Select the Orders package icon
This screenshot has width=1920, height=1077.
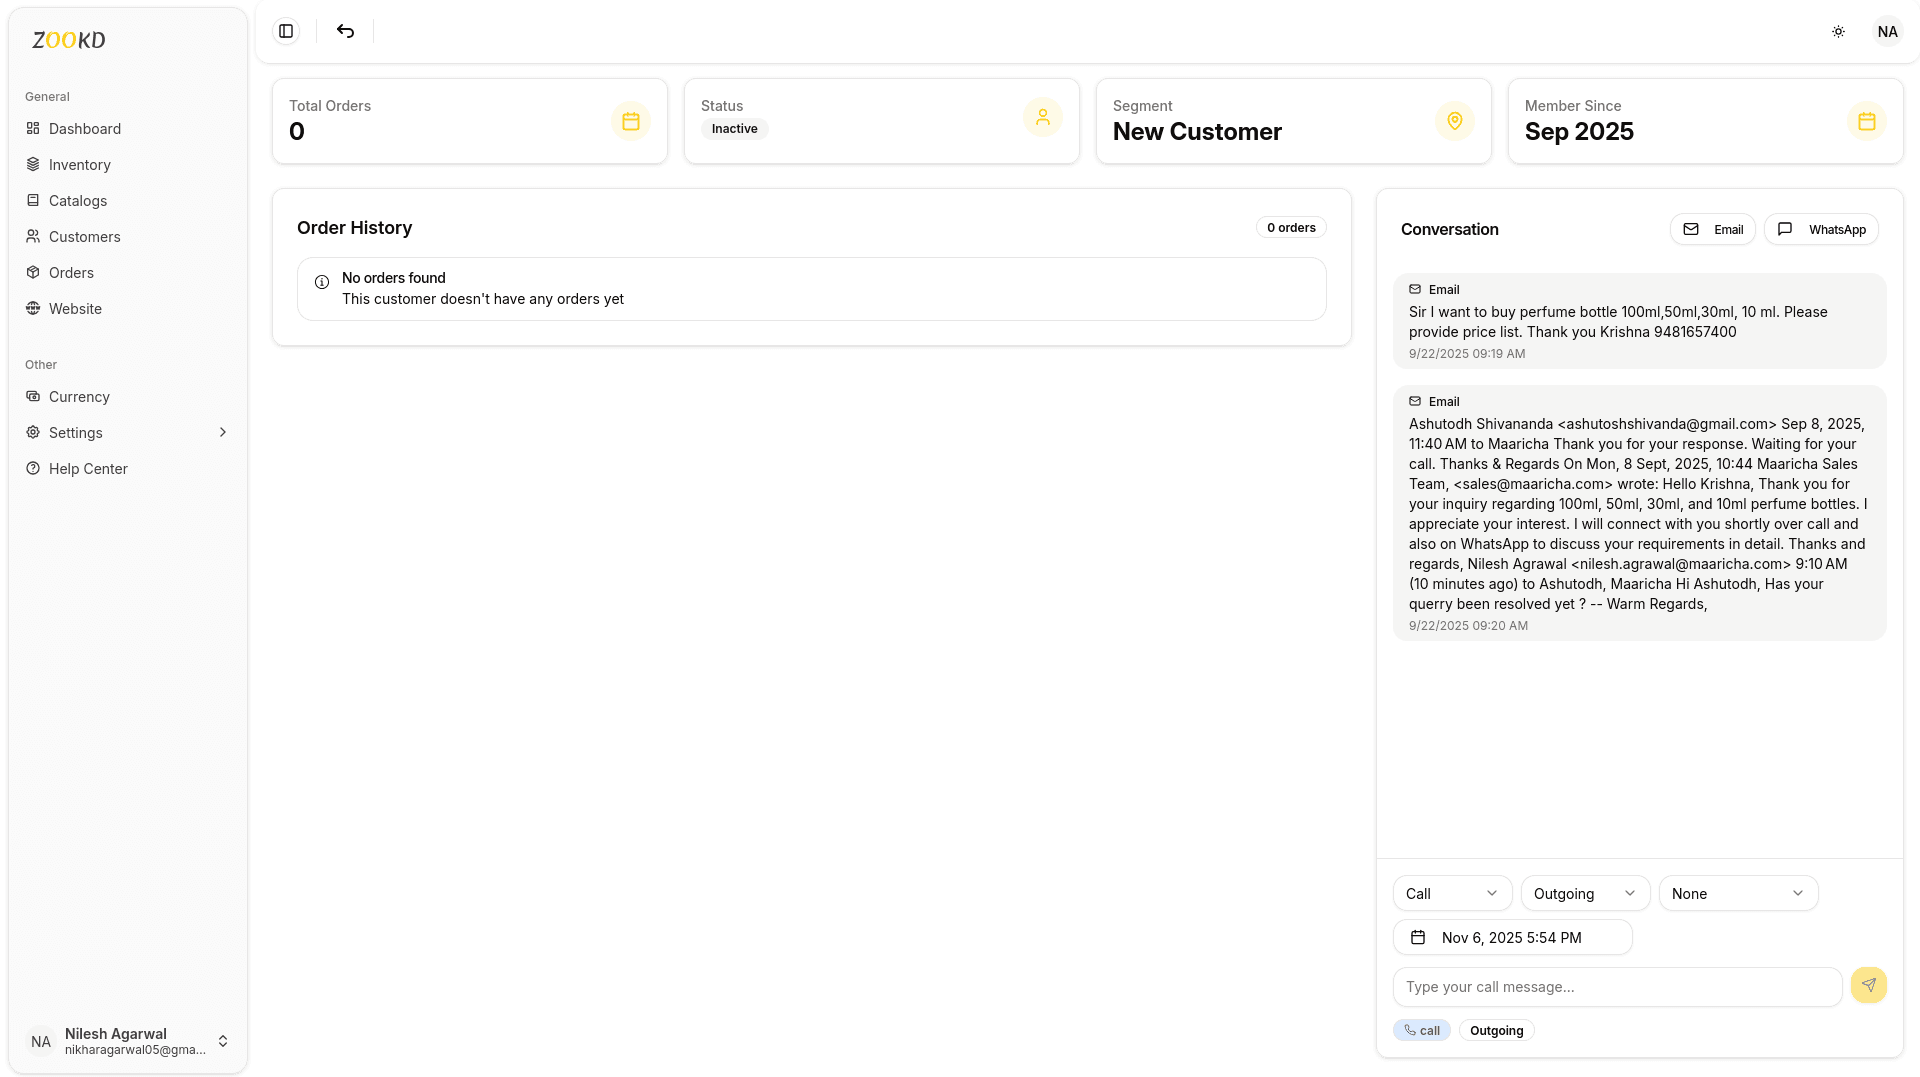[32, 273]
